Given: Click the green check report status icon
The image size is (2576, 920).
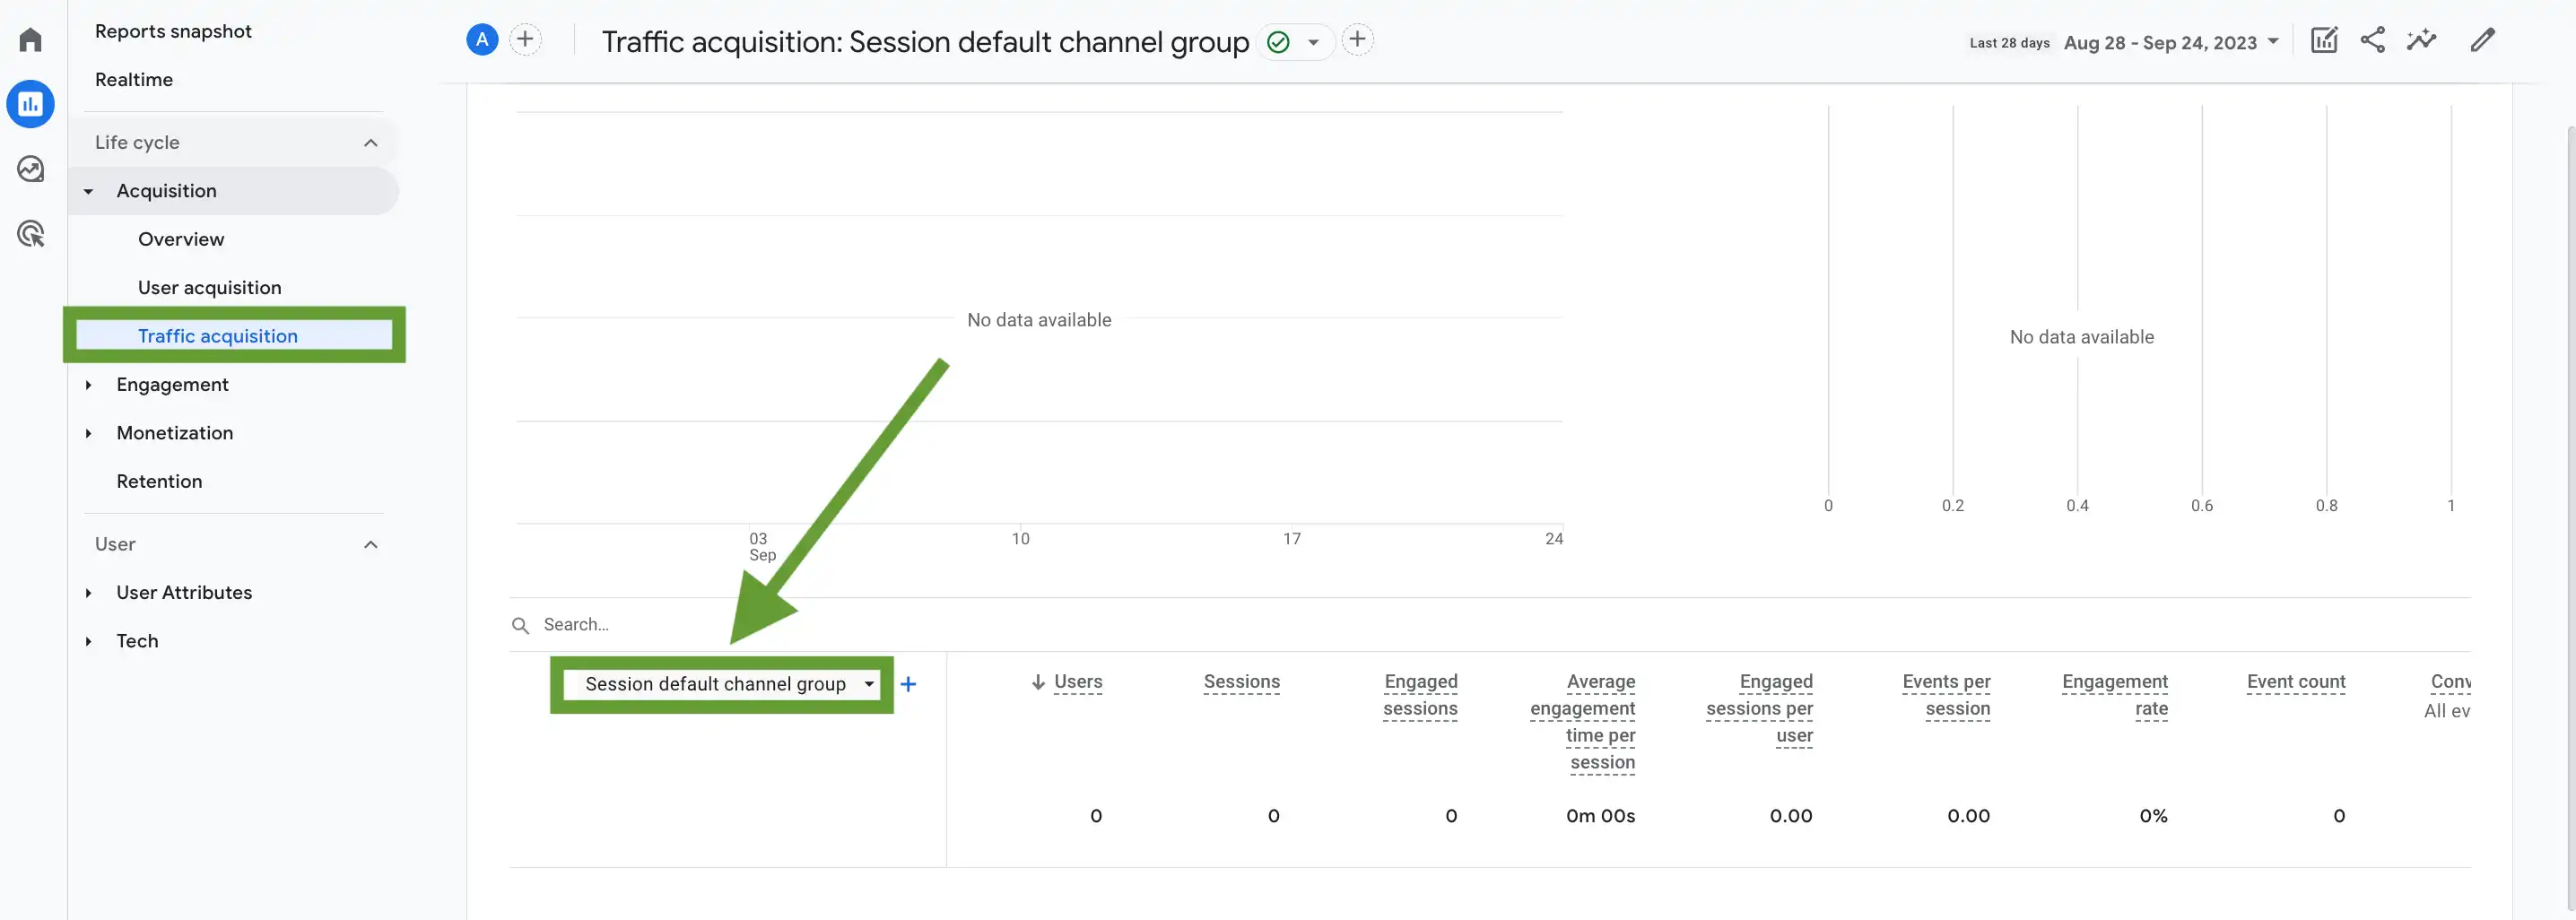Looking at the screenshot, I should [1278, 42].
